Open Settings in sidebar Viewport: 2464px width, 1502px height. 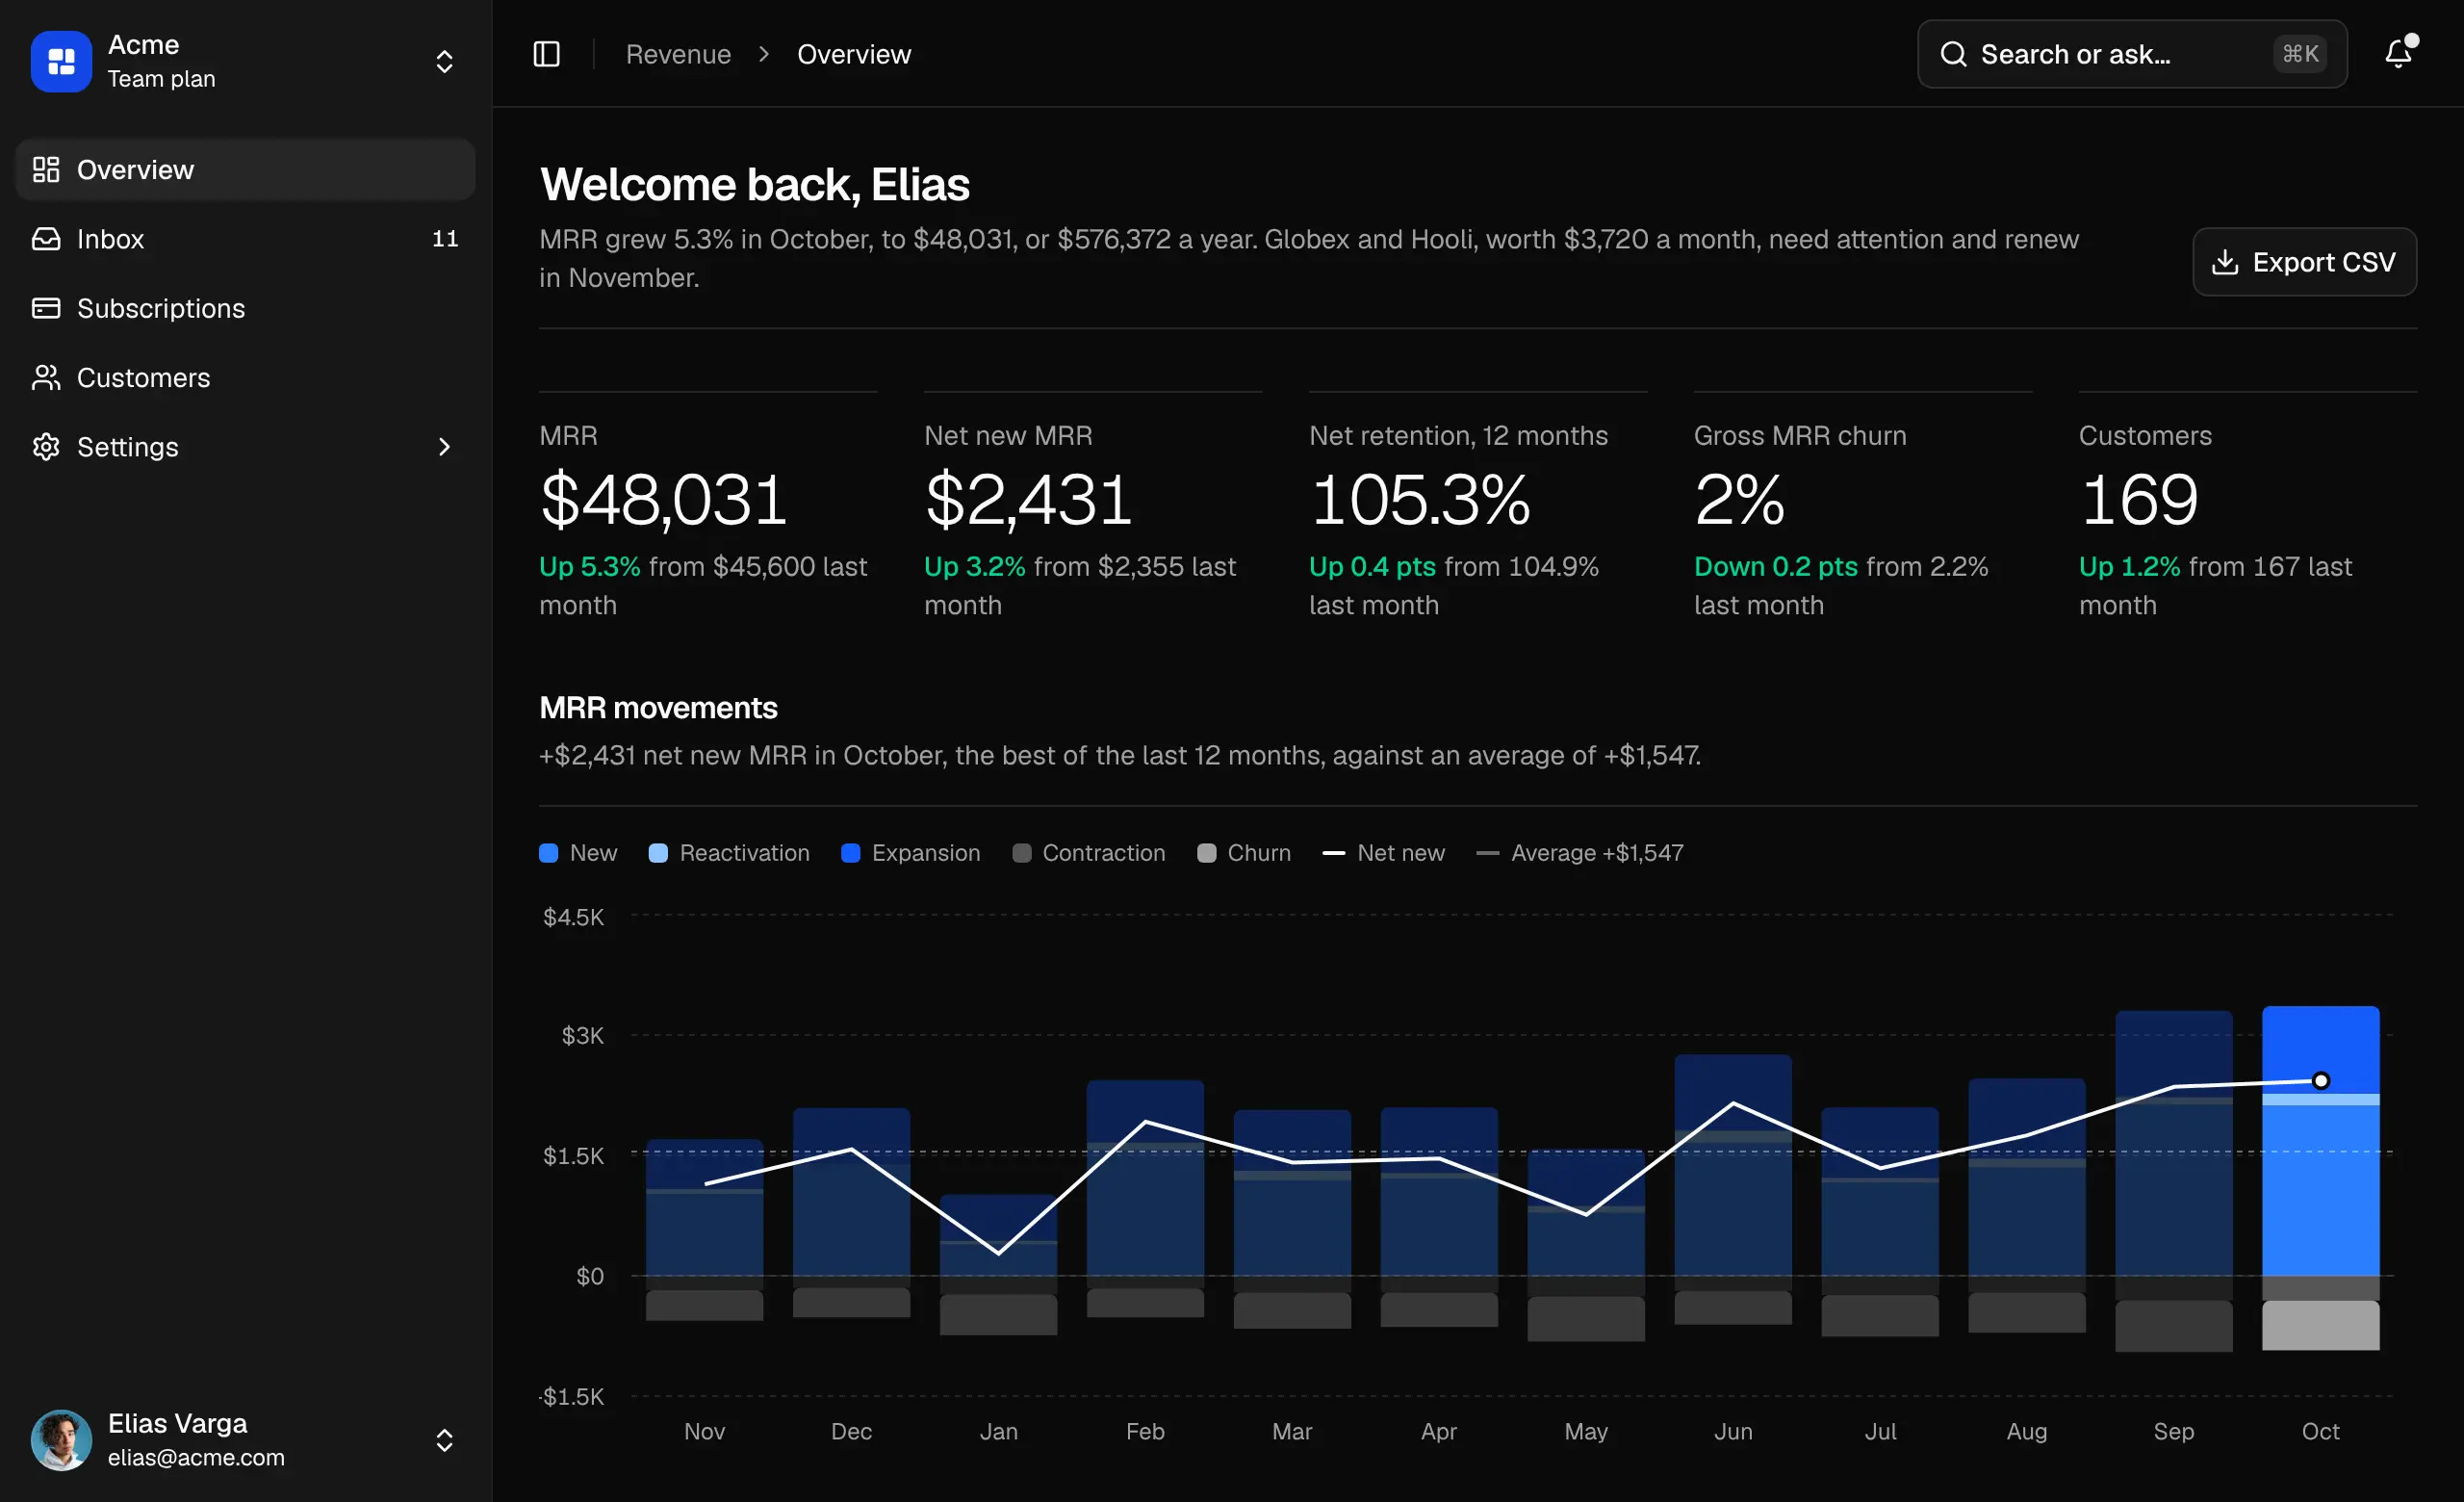[x=245, y=446]
